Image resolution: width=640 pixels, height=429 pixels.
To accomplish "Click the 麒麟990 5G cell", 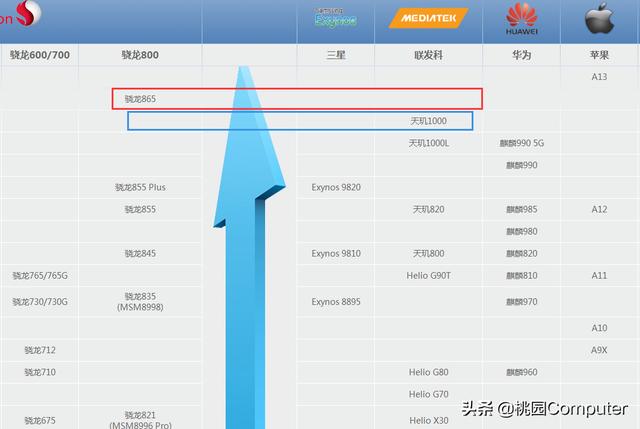I will tap(522, 143).
